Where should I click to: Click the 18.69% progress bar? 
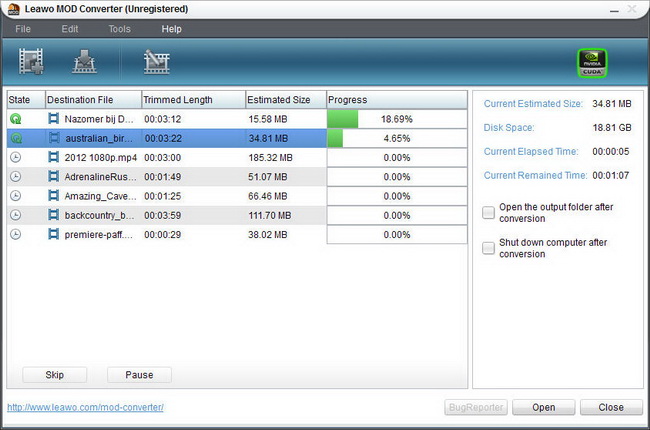click(397, 119)
